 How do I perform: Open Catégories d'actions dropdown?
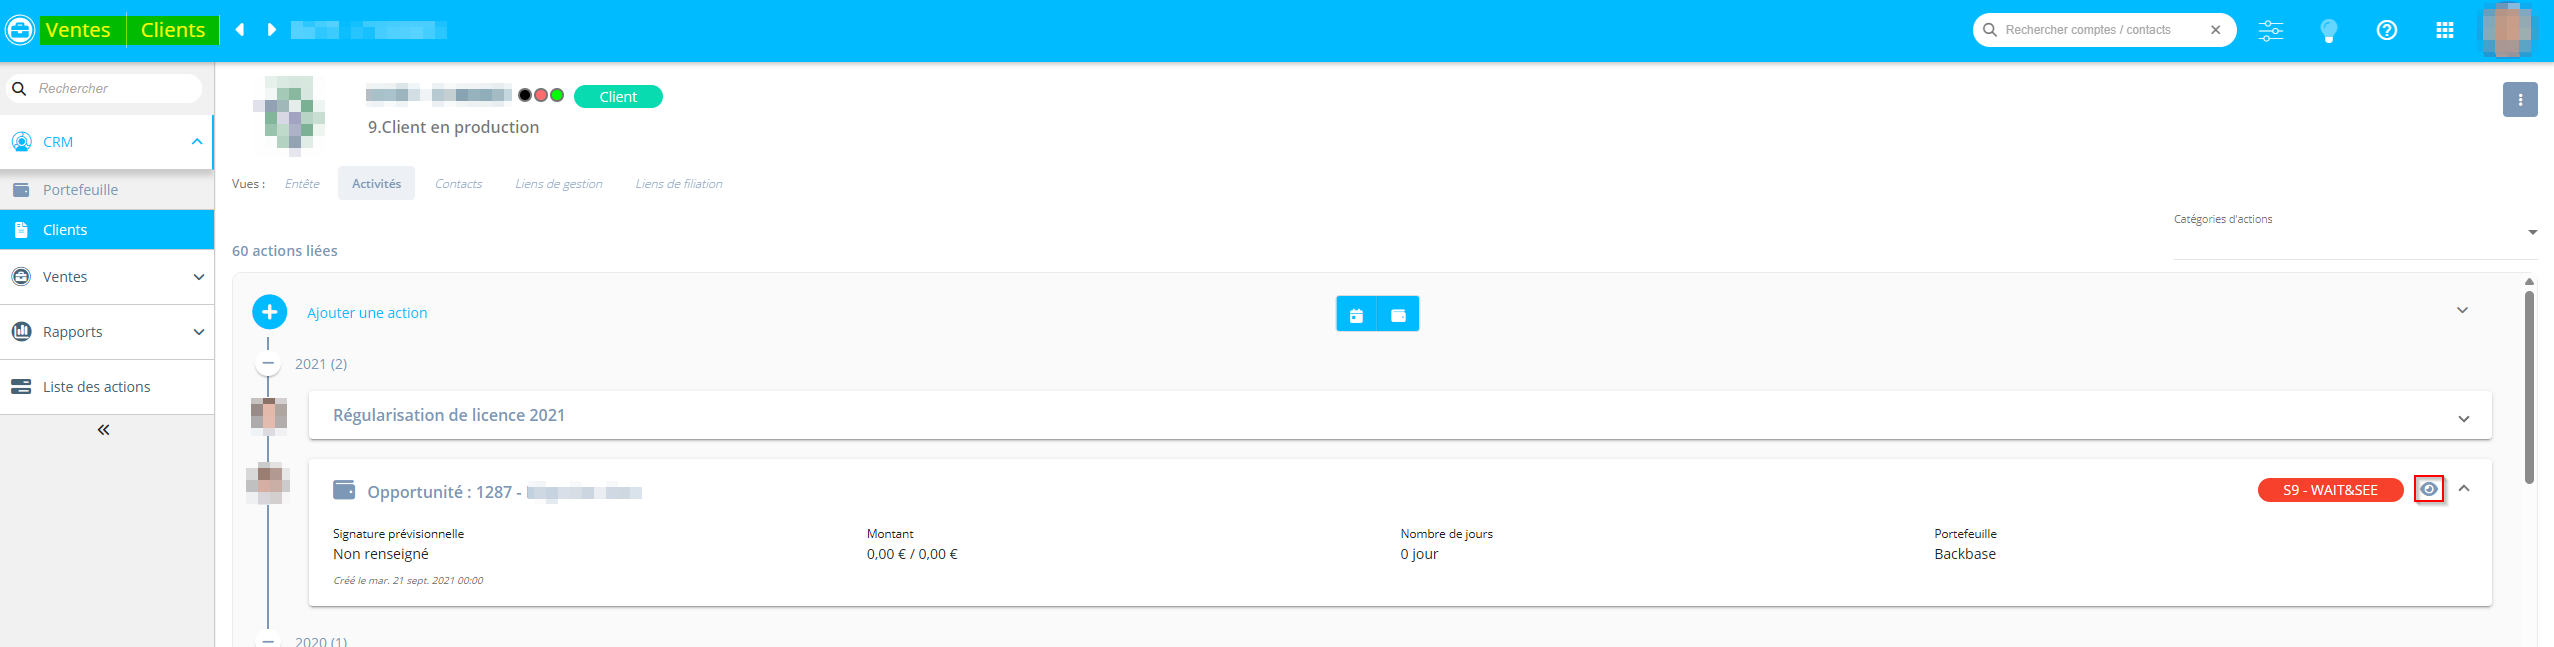[2532, 233]
